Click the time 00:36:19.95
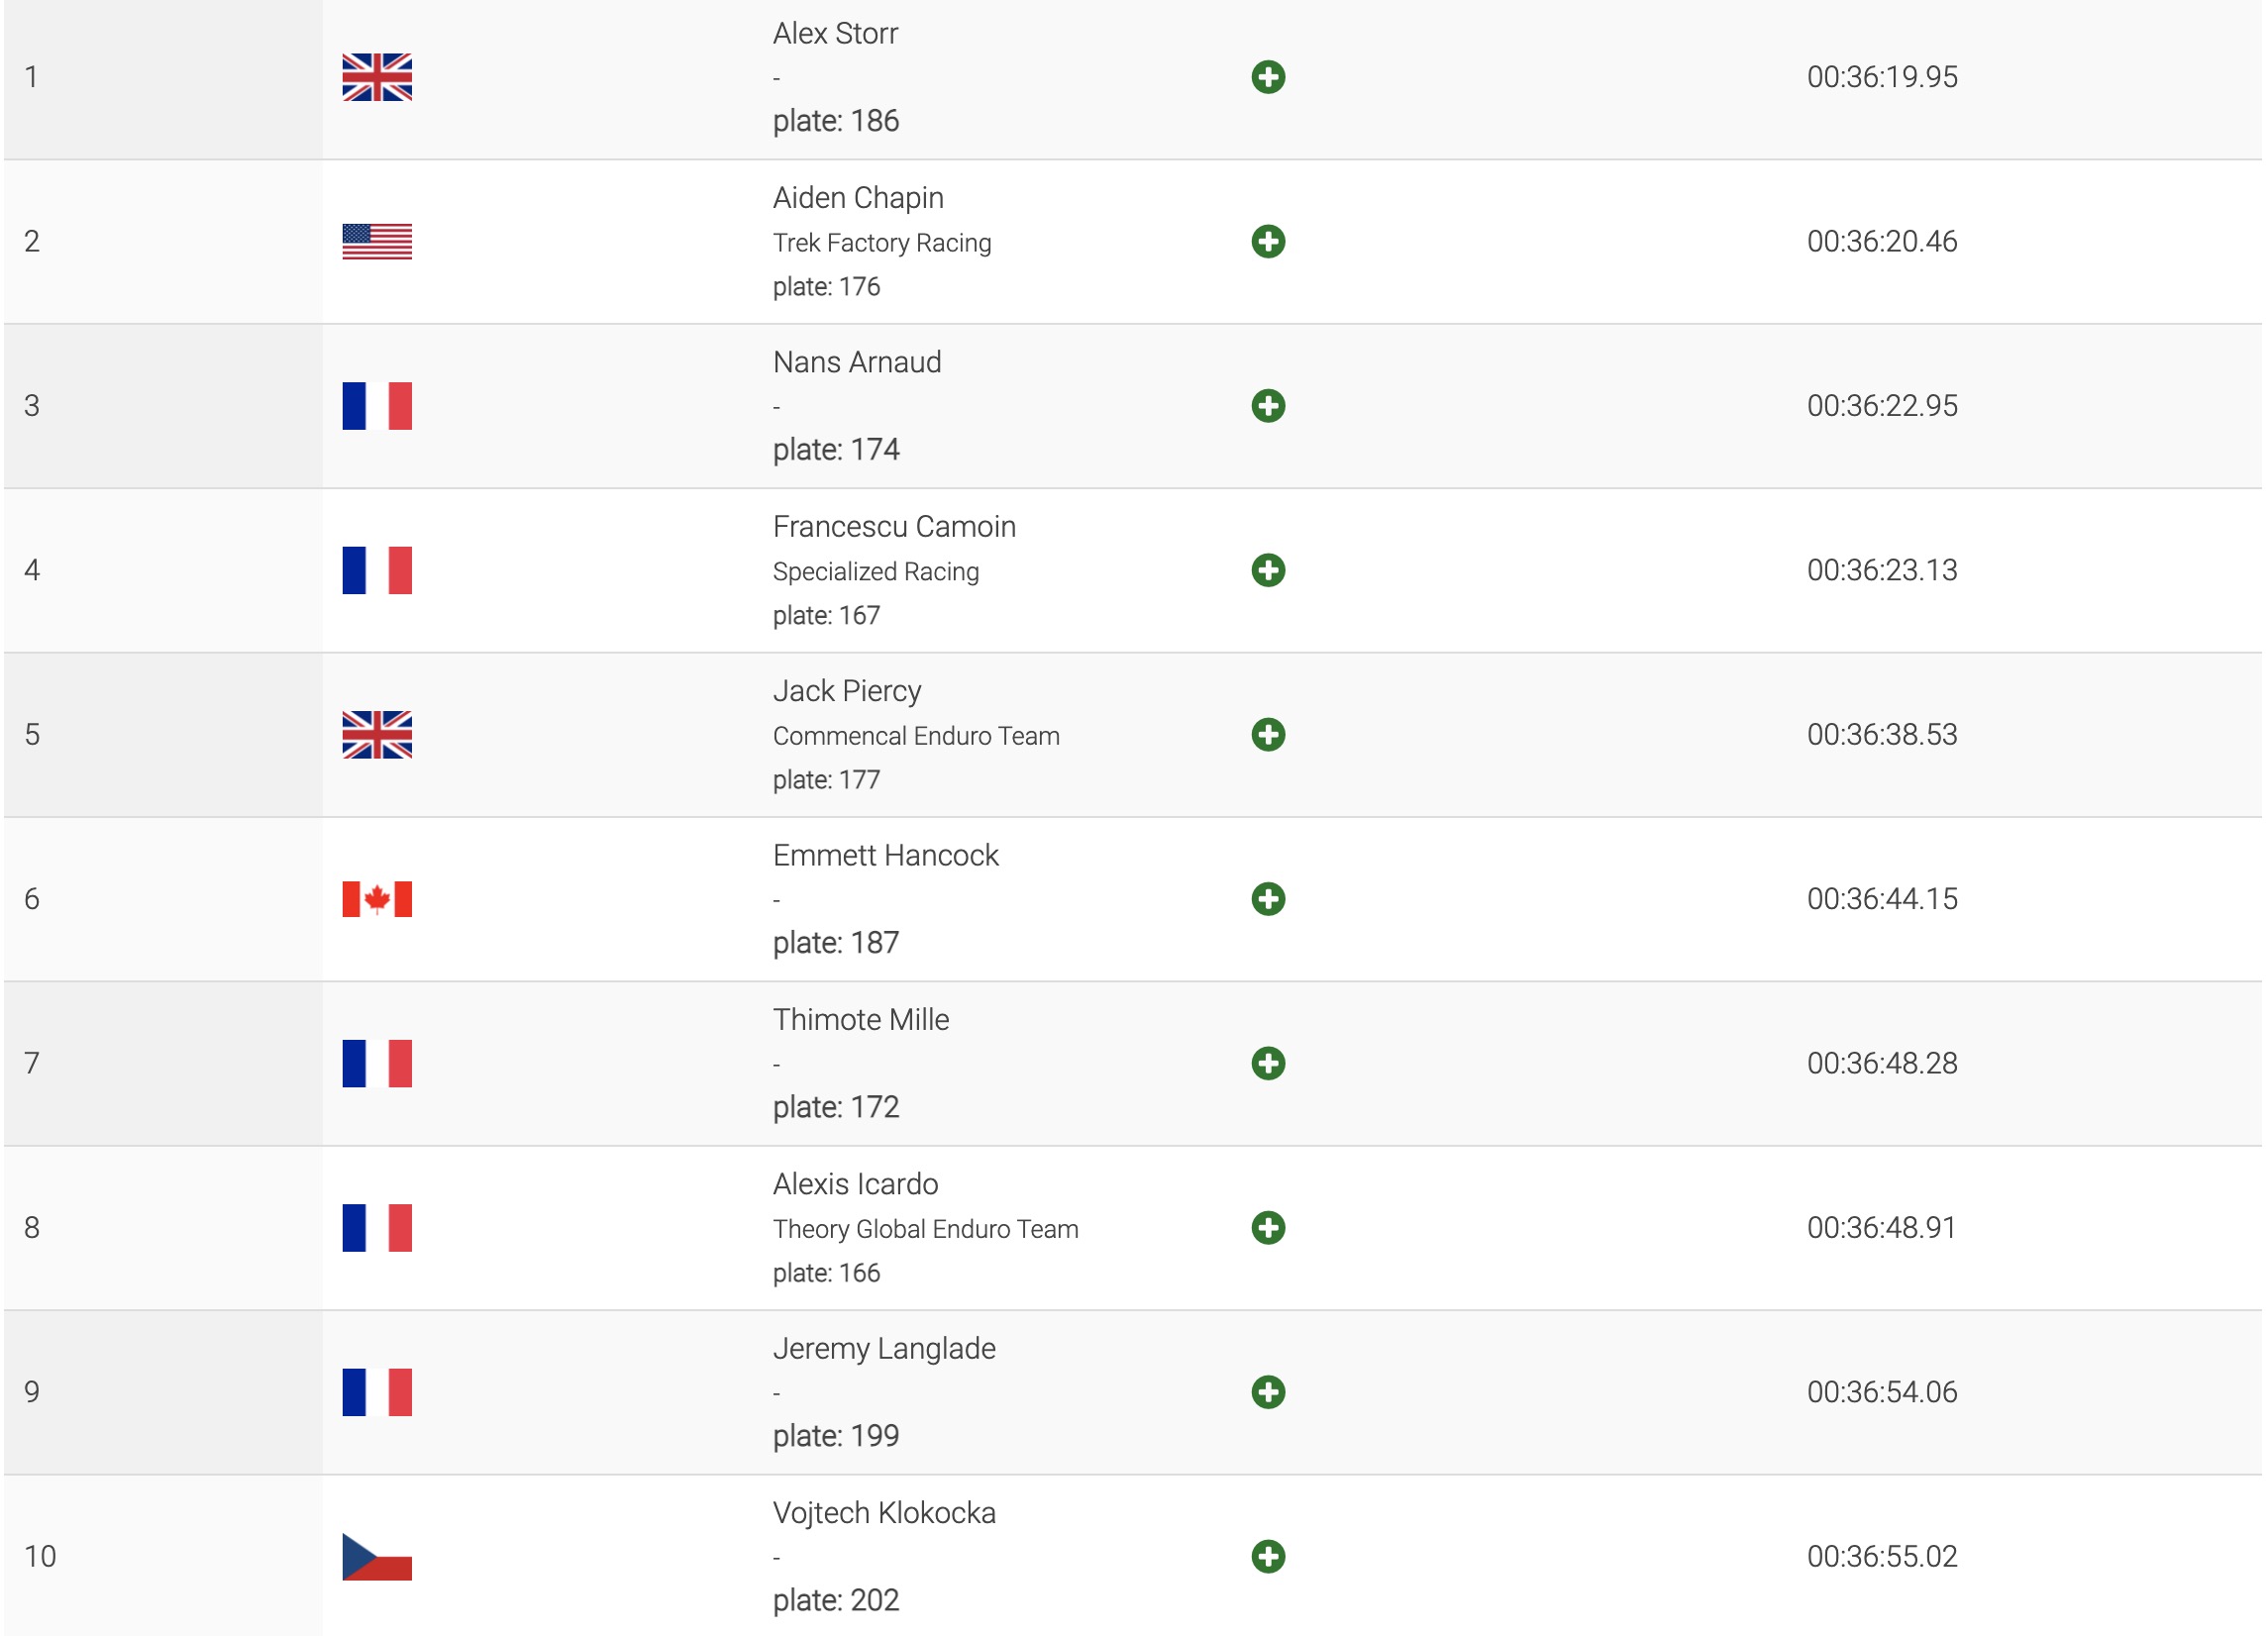The height and width of the screenshot is (1636, 2268). 1881,77
